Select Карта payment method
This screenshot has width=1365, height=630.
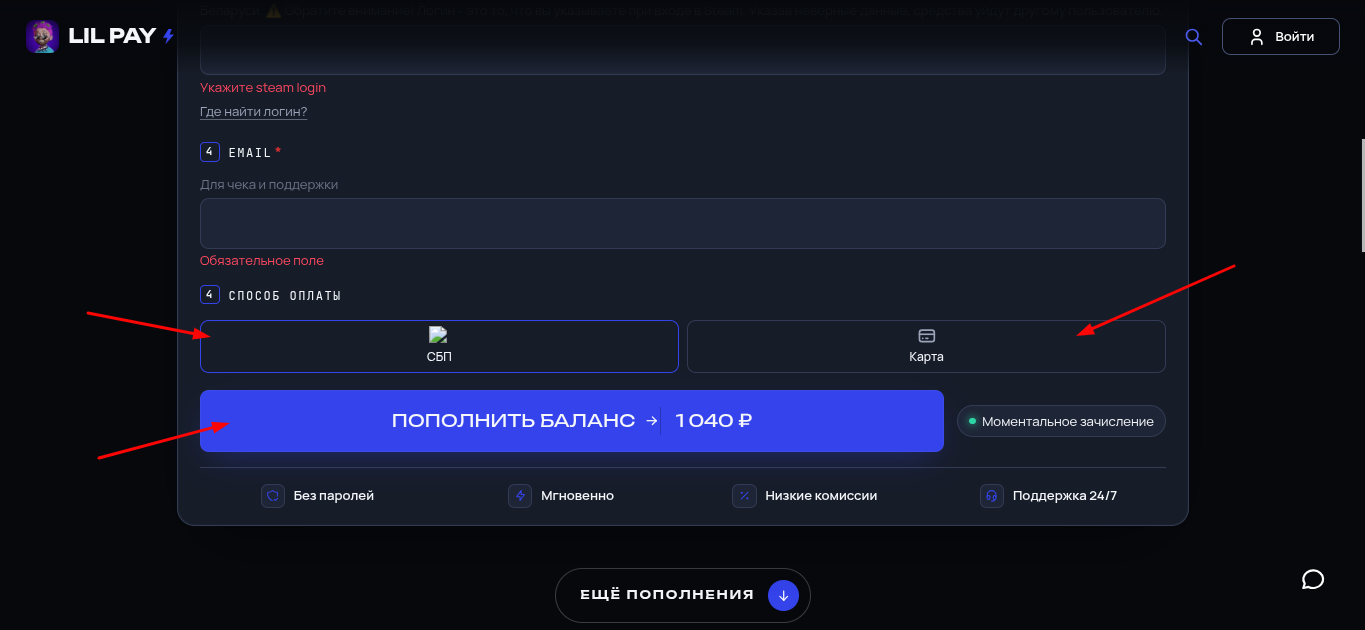(926, 346)
